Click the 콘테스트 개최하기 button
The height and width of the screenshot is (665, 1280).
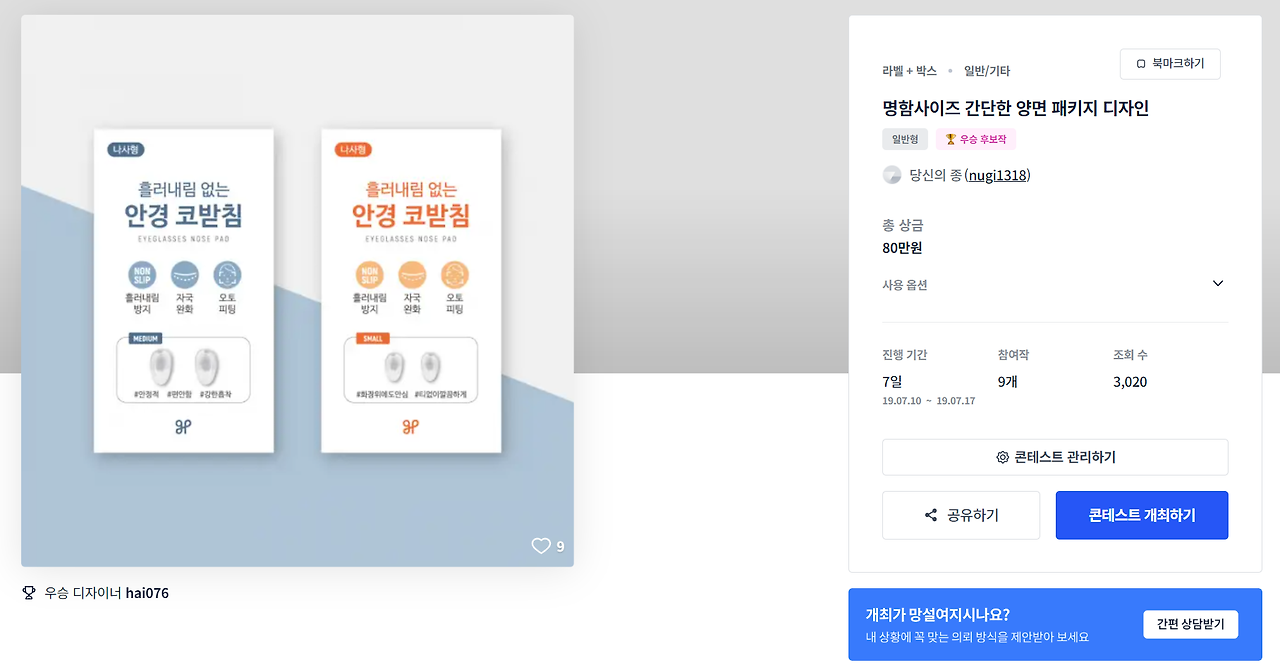(x=1142, y=516)
